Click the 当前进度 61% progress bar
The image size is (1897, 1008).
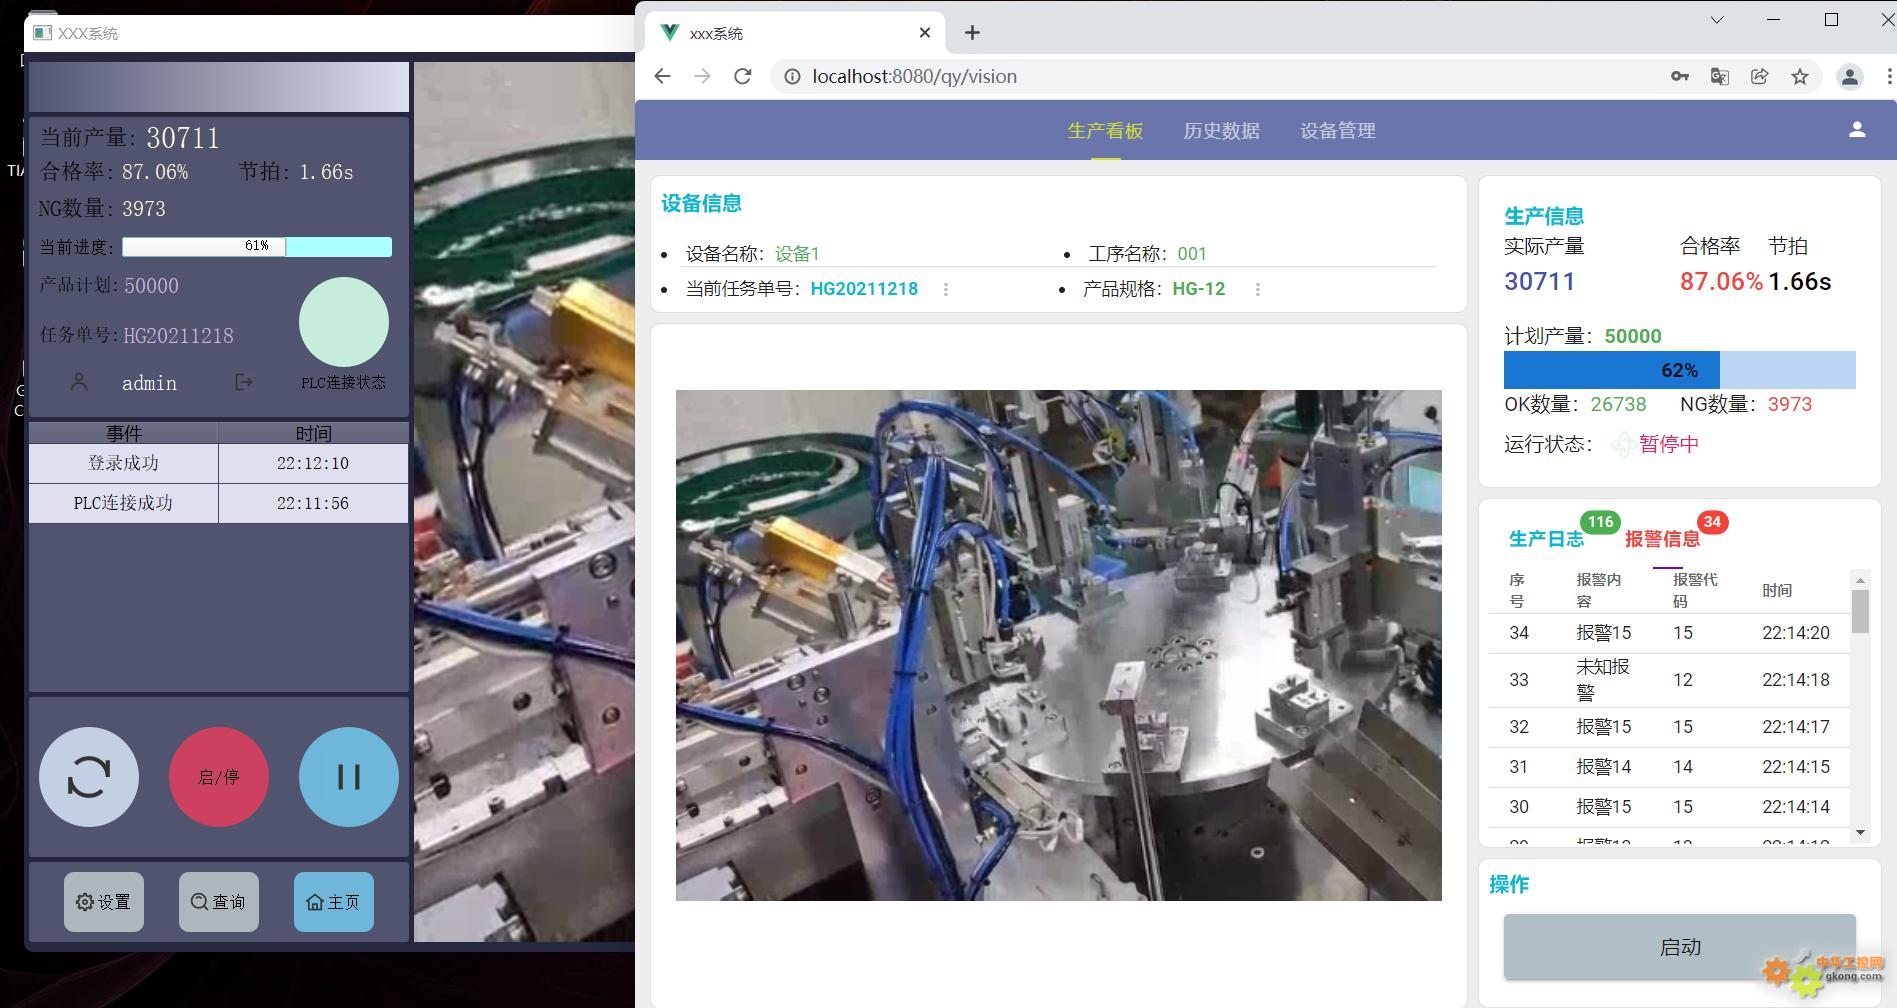[x=257, y=246]
